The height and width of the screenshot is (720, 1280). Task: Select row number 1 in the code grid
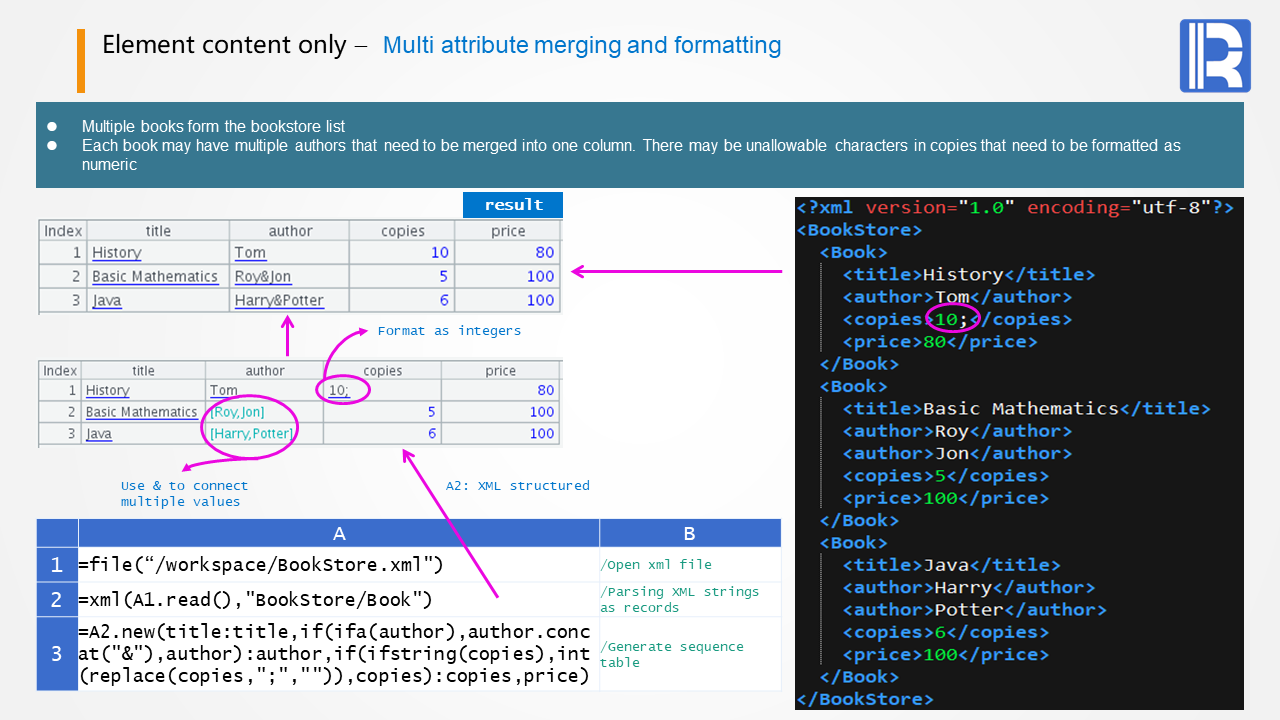tap(57, 565)
